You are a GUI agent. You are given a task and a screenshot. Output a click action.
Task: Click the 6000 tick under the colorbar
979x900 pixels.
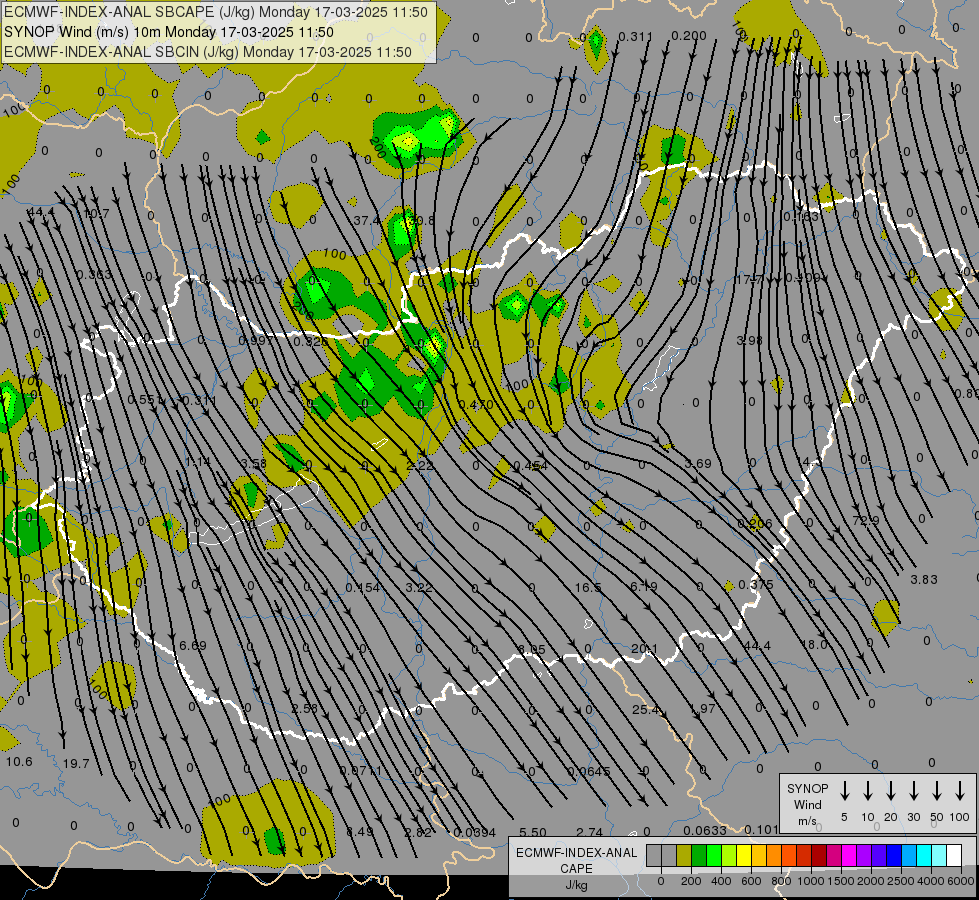tap(960, 881)
